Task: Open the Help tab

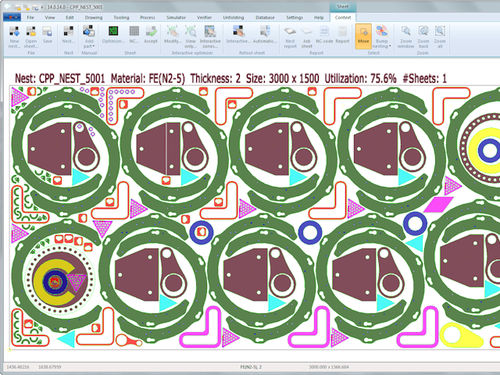Action: pos(319,17)
